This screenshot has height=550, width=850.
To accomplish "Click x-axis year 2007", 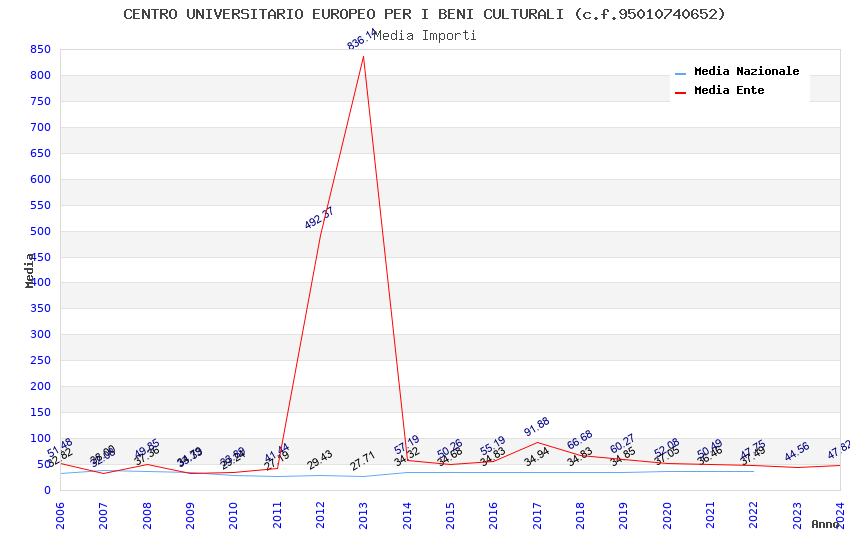I will pyautogui.click(x=104, y=515).
